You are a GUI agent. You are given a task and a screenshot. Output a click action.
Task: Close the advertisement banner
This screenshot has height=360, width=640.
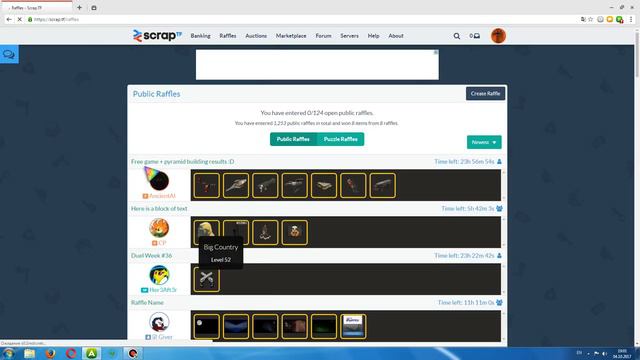tap(436, 52)
